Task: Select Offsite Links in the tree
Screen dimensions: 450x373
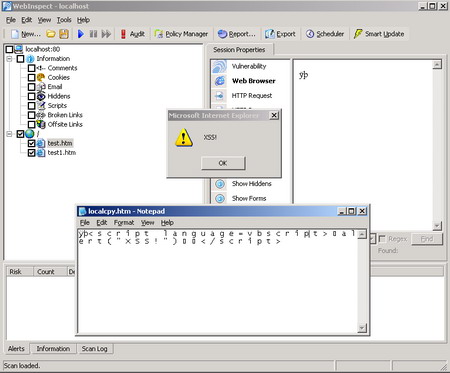Action: (65, 124)
